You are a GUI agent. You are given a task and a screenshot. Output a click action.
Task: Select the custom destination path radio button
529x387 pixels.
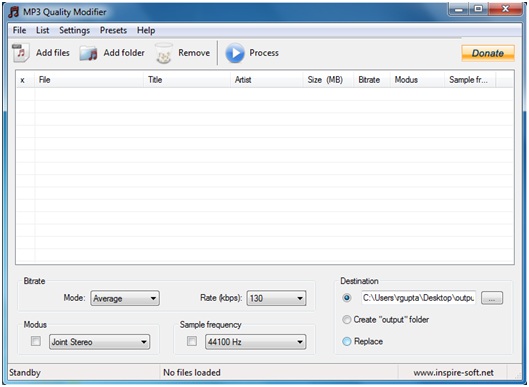[x=346, y=298]
